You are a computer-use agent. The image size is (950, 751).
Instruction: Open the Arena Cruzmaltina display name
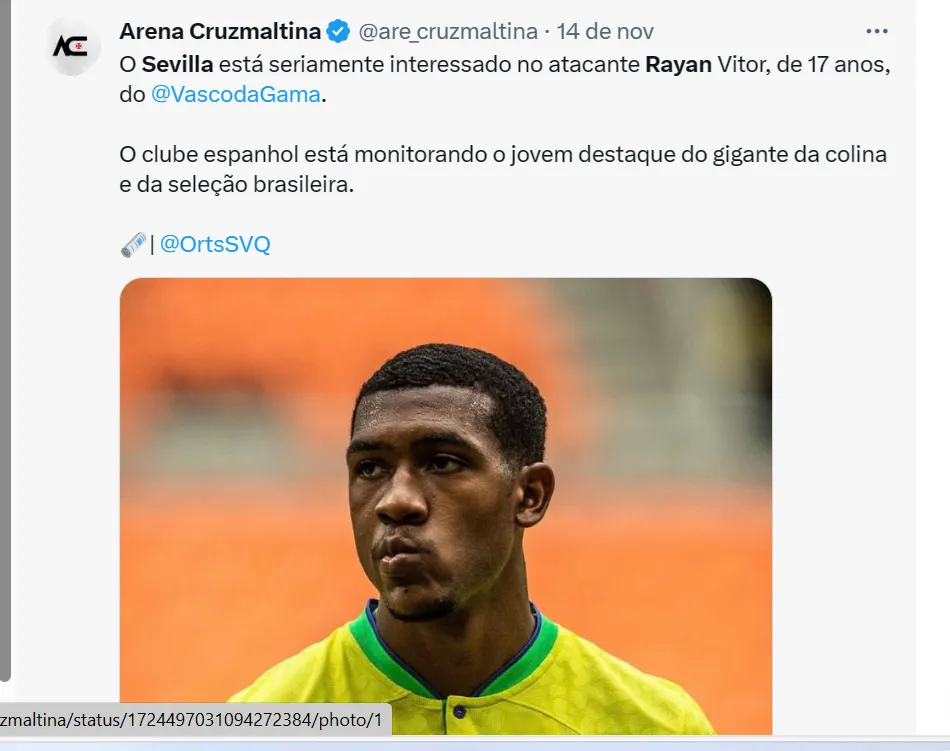pyautogui.click(x=220, y=31)
